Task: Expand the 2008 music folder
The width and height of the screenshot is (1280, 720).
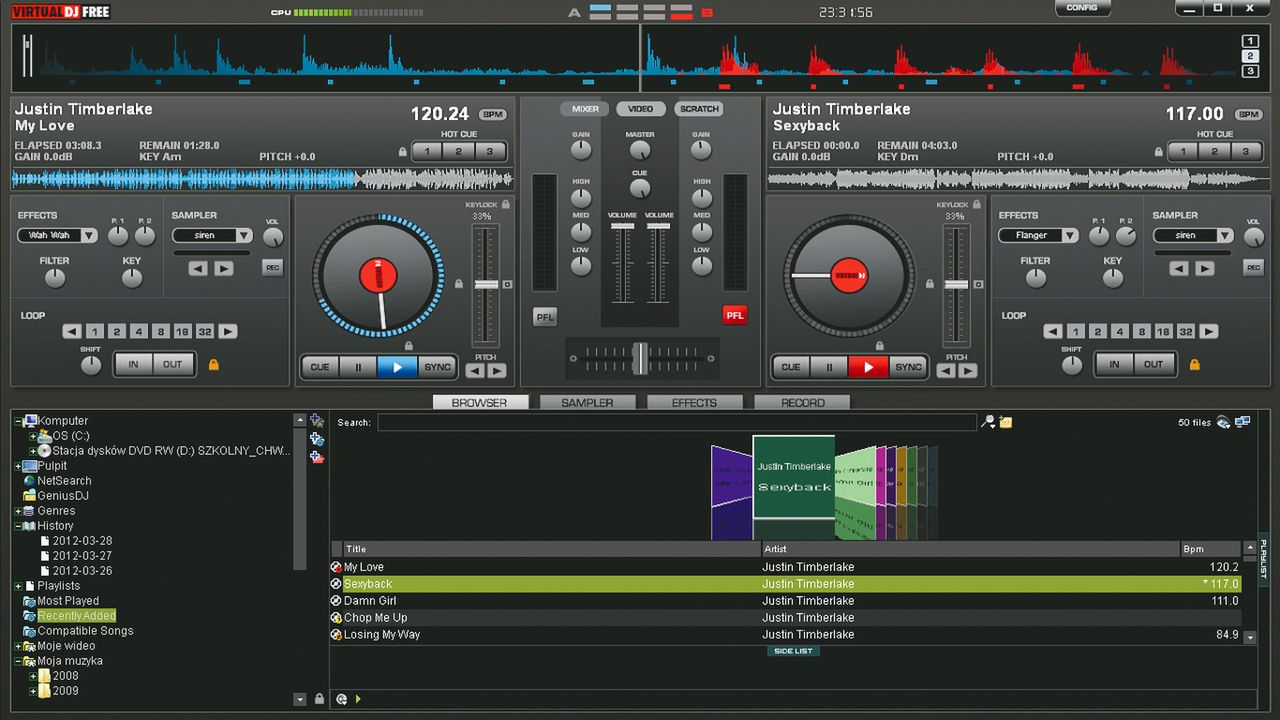Action: click(33, 676)
